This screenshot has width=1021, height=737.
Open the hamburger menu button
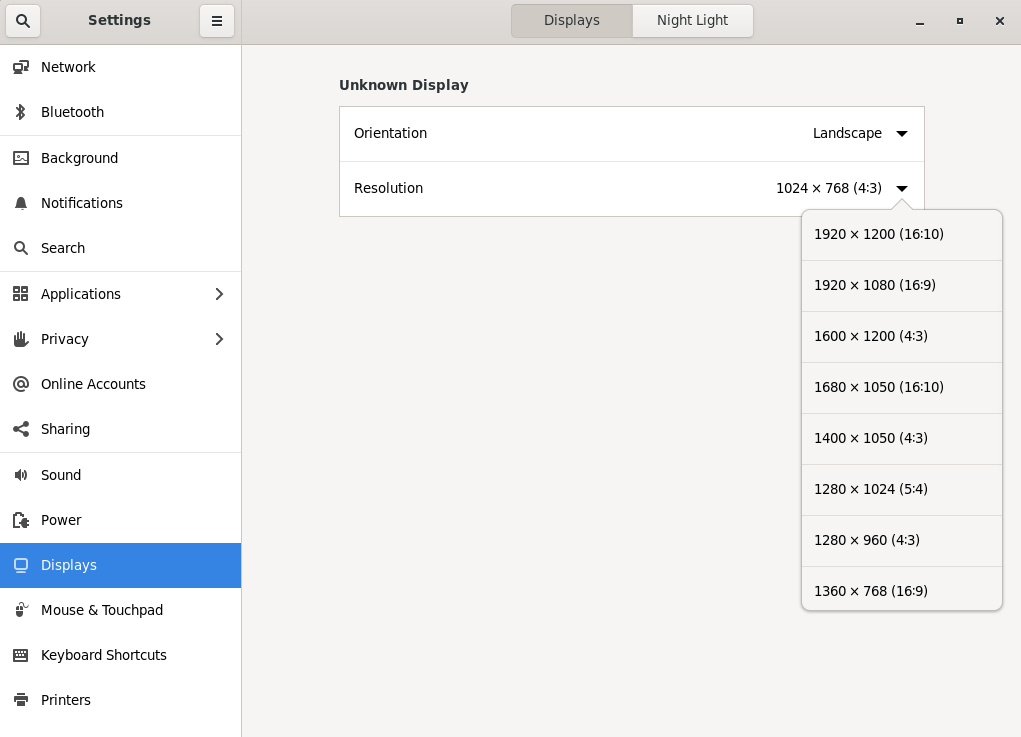pyautogui.click(x=216, y=21)
